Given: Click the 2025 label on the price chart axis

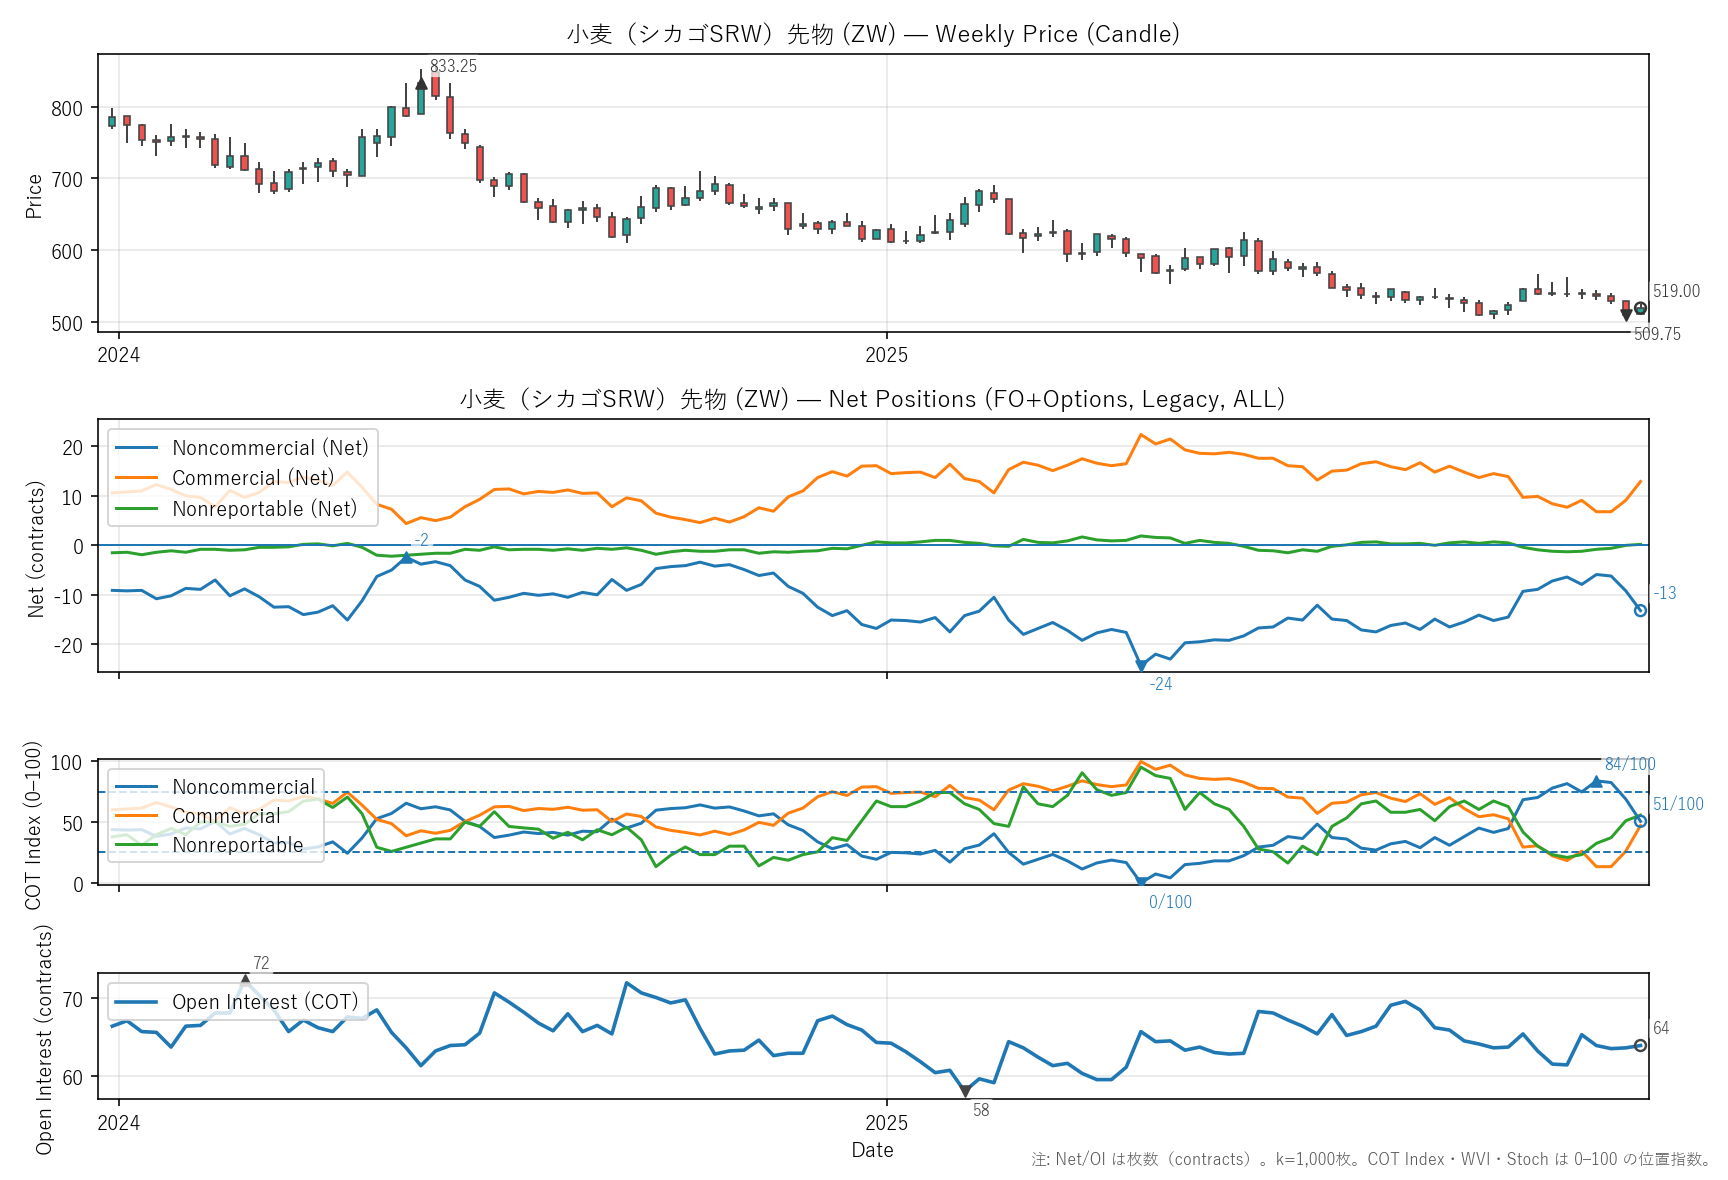Looking at the screenshot, I should 886,355.
